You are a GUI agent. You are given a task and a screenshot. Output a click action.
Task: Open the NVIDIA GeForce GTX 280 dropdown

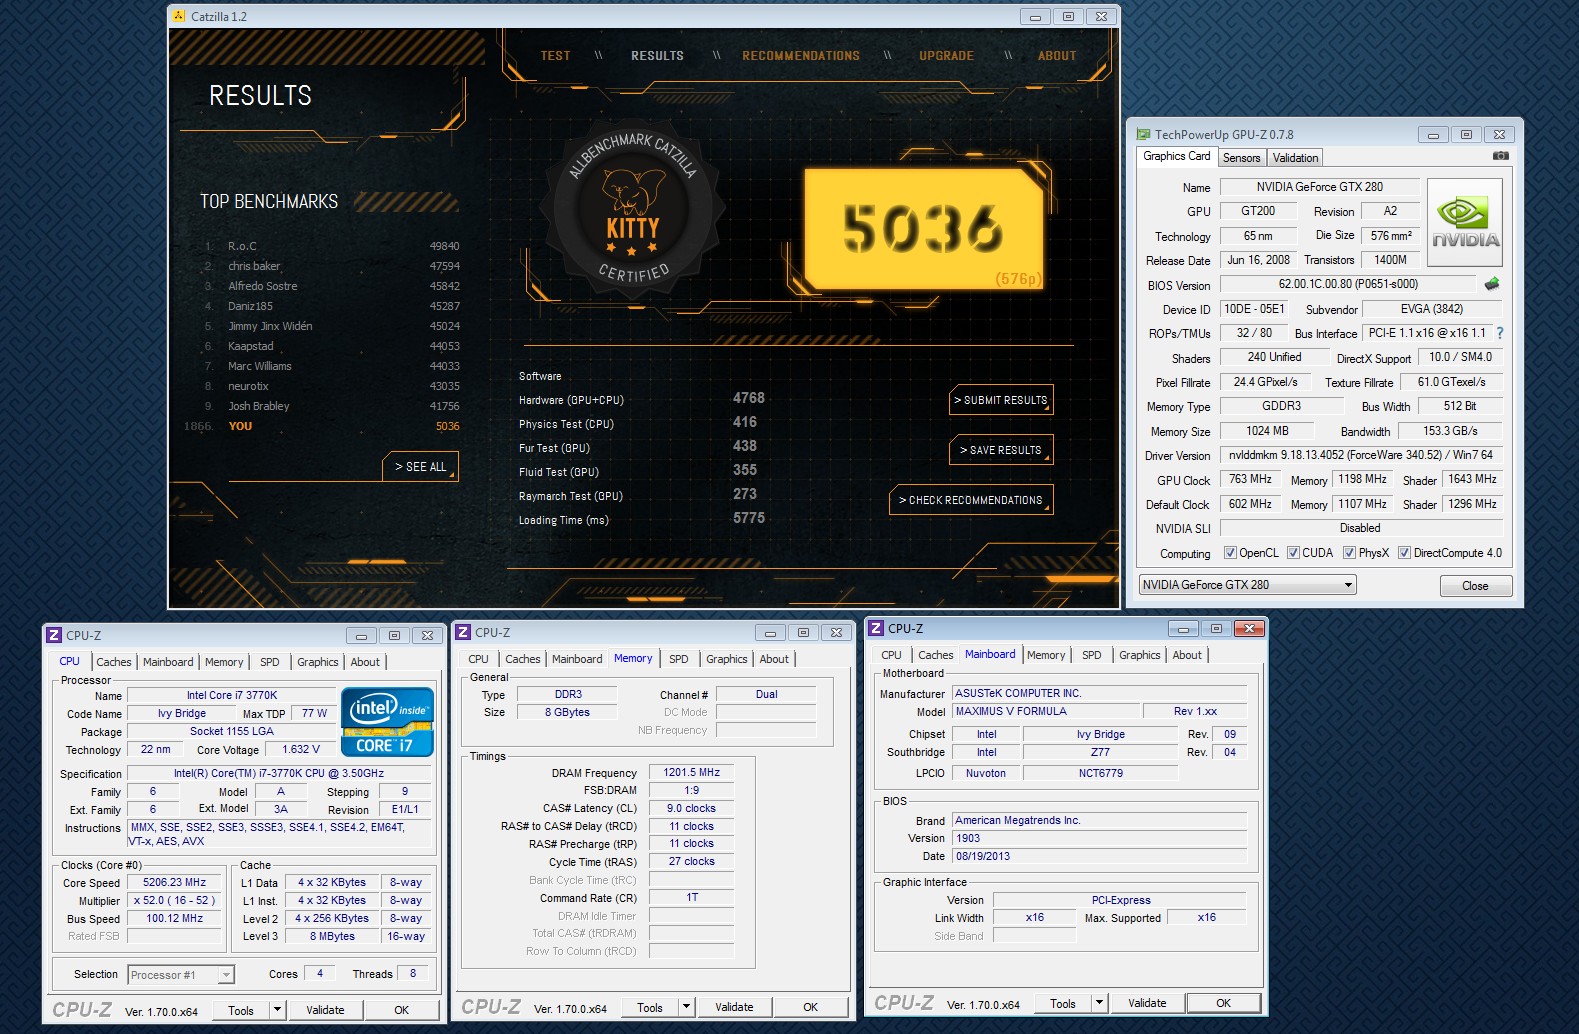1247,585
